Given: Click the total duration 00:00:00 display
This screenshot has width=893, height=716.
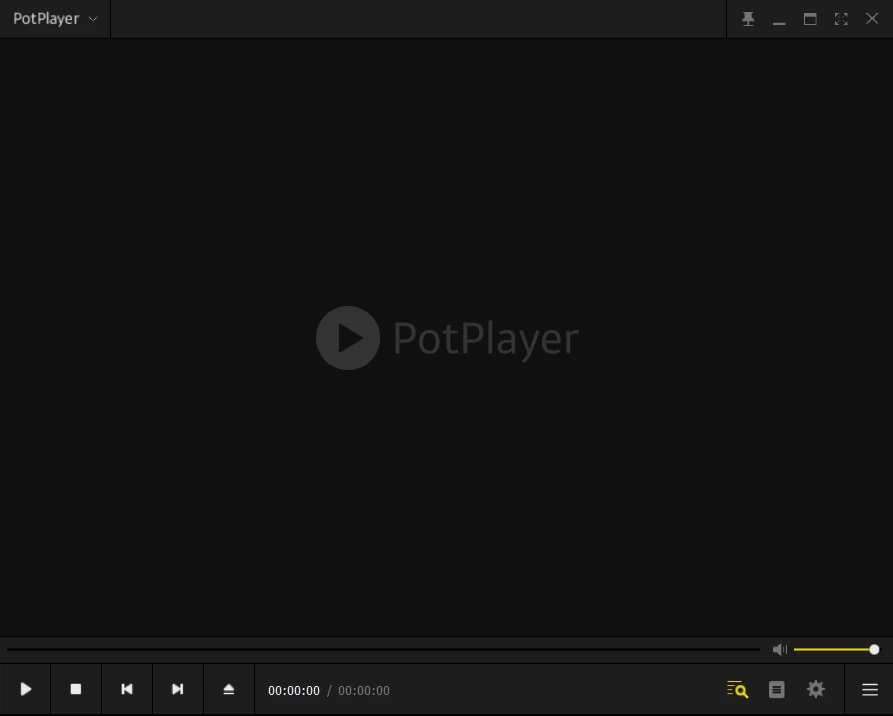Looking at the screenshot, I should point(364,690).
